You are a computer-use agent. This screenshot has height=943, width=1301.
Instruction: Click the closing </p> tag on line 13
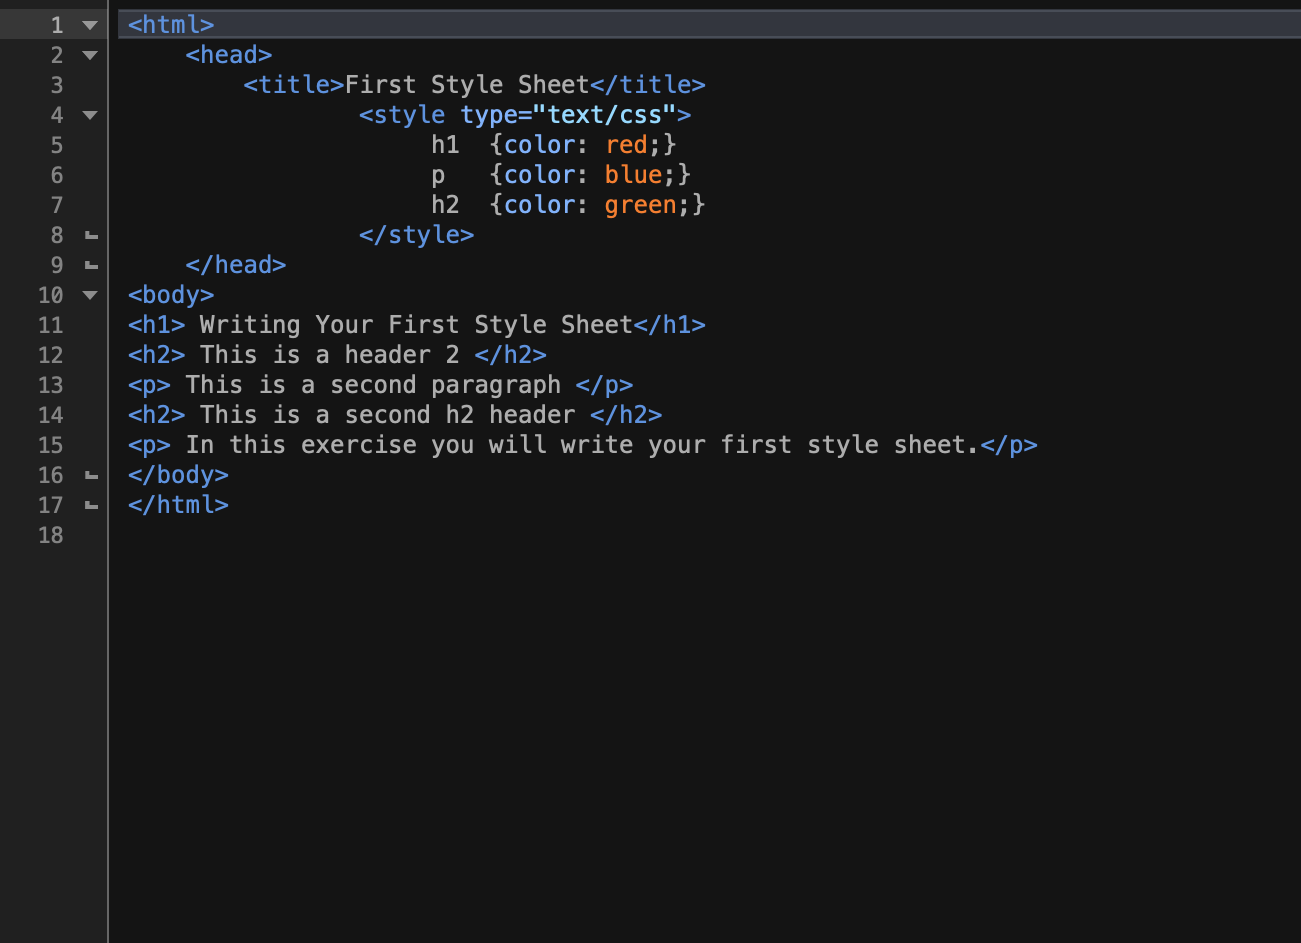[604, 385]
